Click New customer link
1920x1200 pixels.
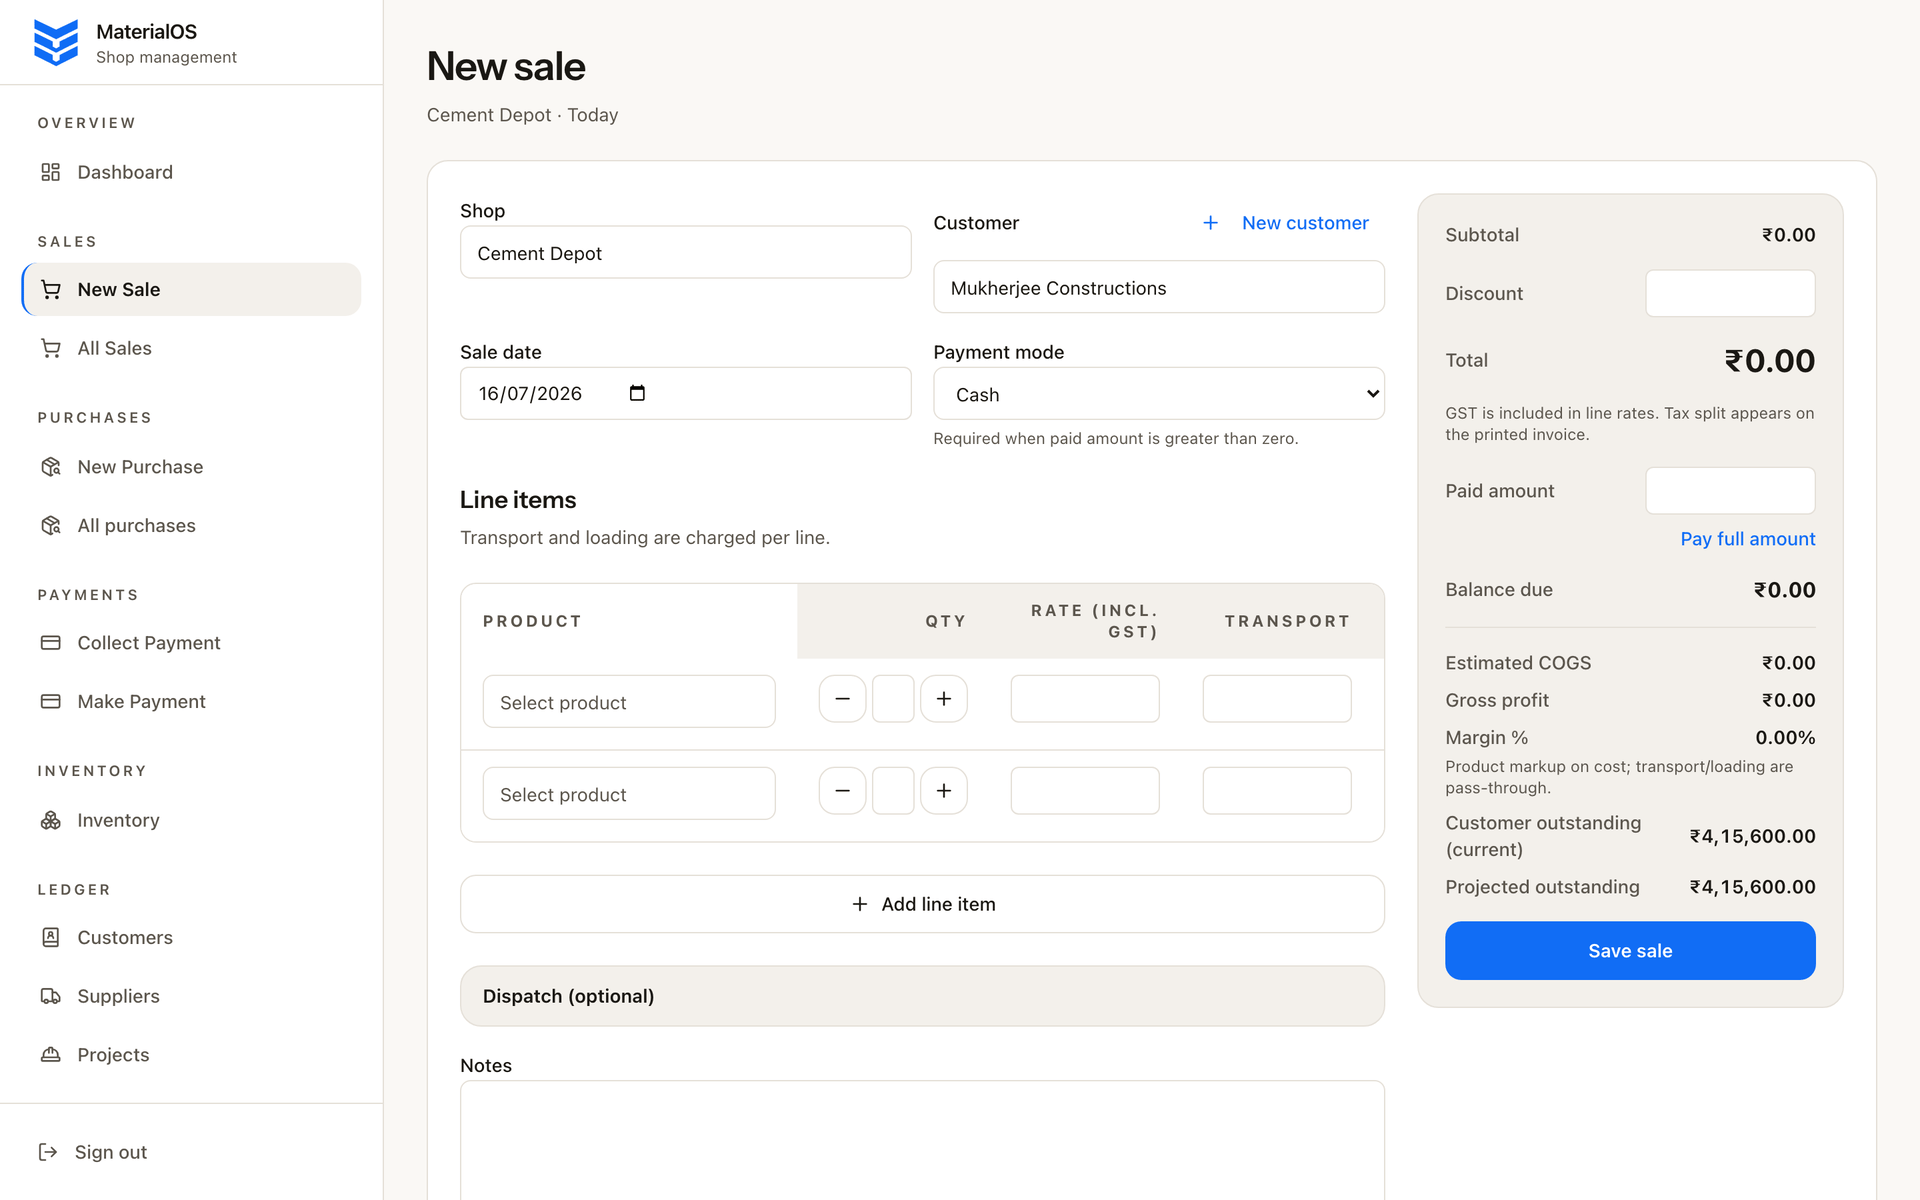(x=1305, y=223)
